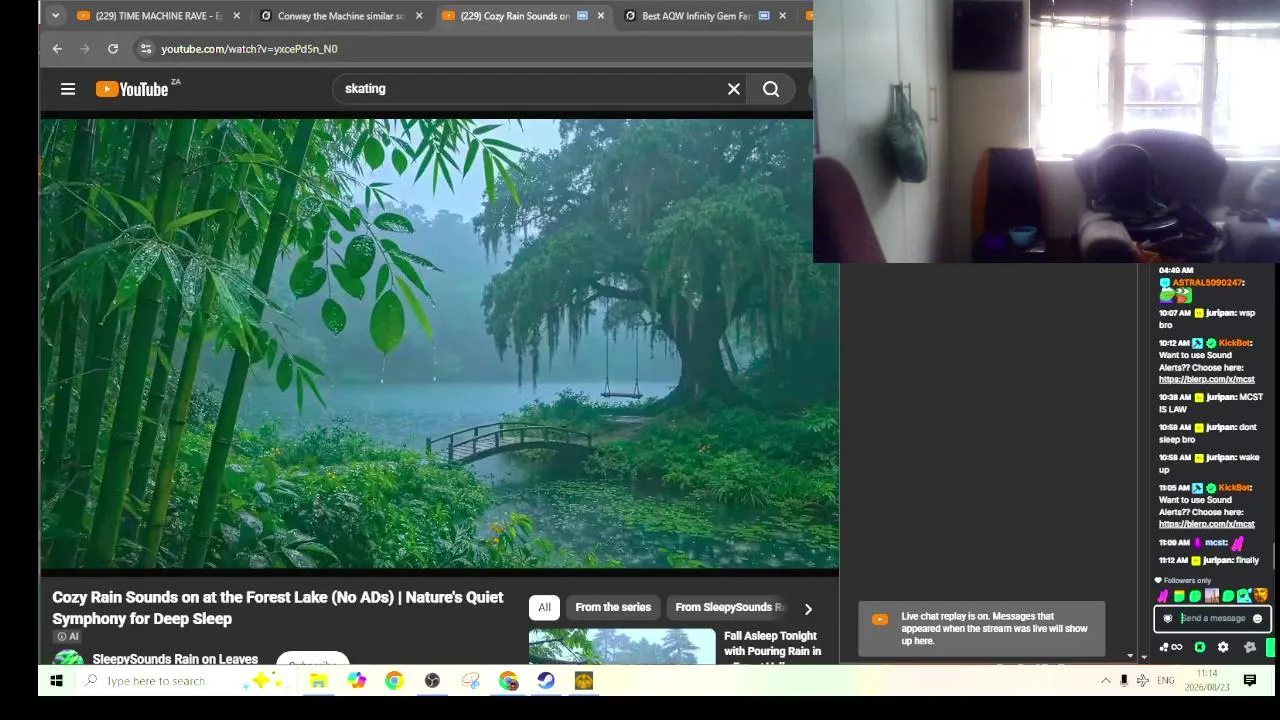Open OBS Studio from taskbar
1280x720 pixels.
[432, 681]
